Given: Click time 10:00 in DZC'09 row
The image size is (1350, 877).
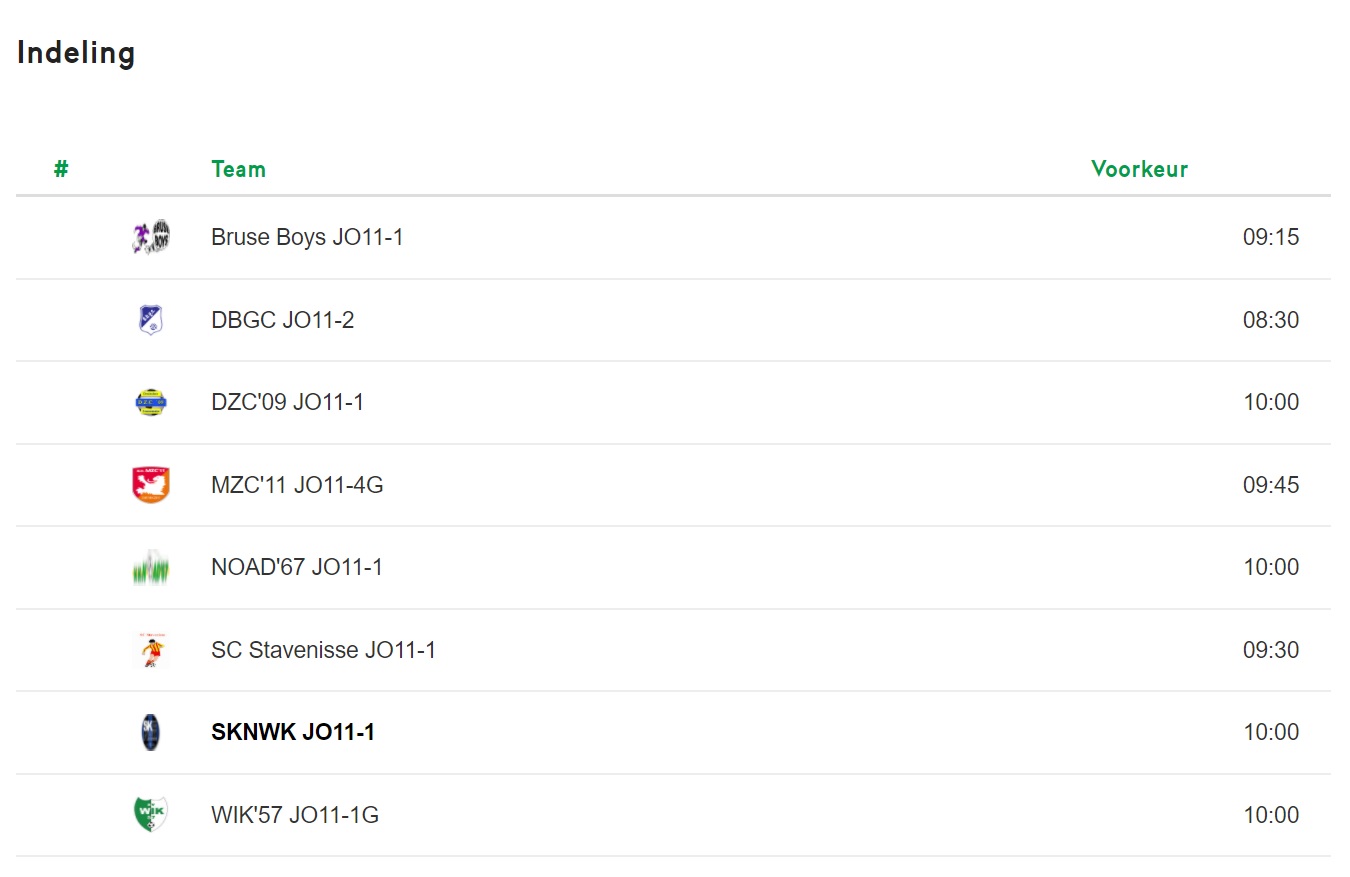Looking at the screenshot, I should point(1271,402).
